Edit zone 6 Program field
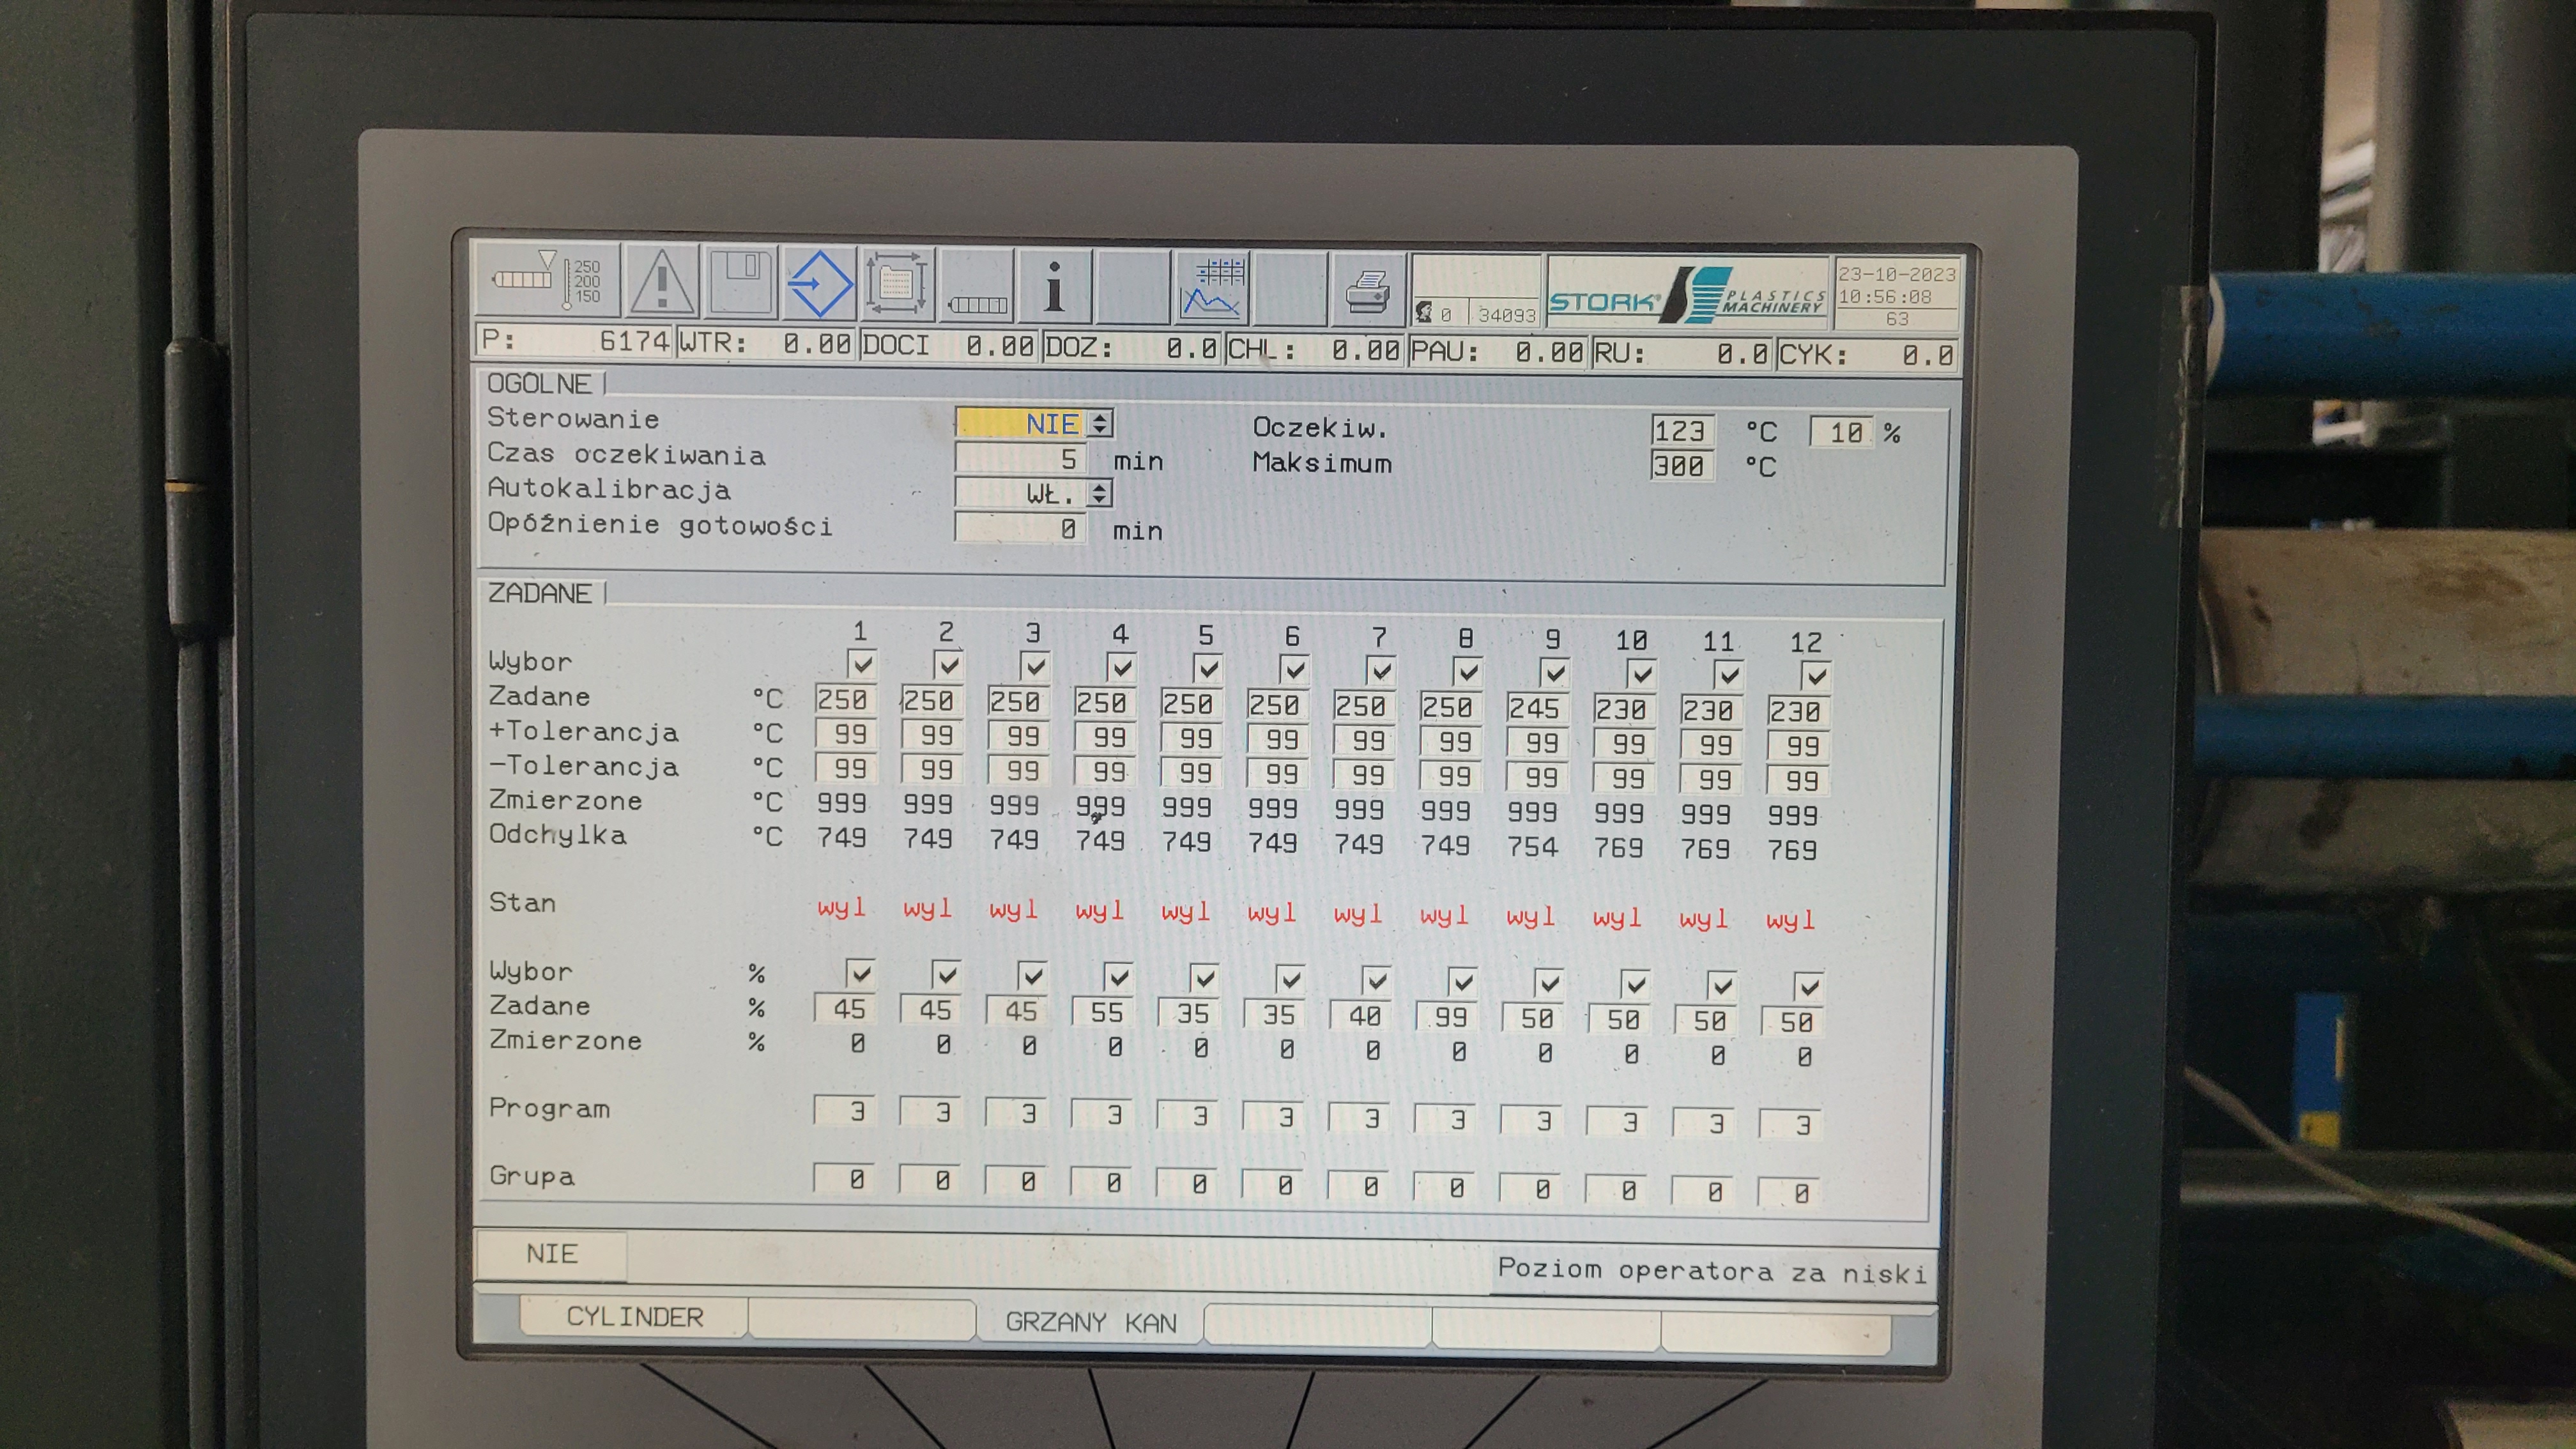This screenshot has width=2576, height=1449. click(1274, 1116)
